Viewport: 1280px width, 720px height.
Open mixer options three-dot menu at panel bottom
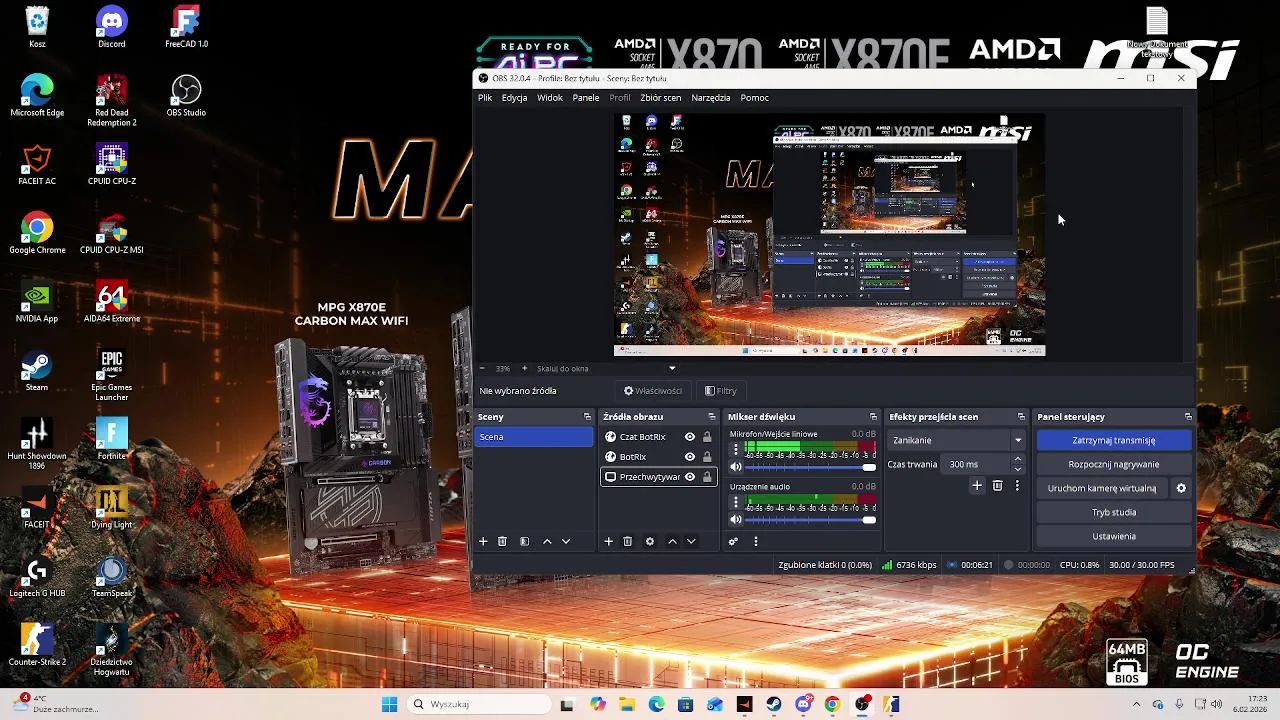click(756, 541)
